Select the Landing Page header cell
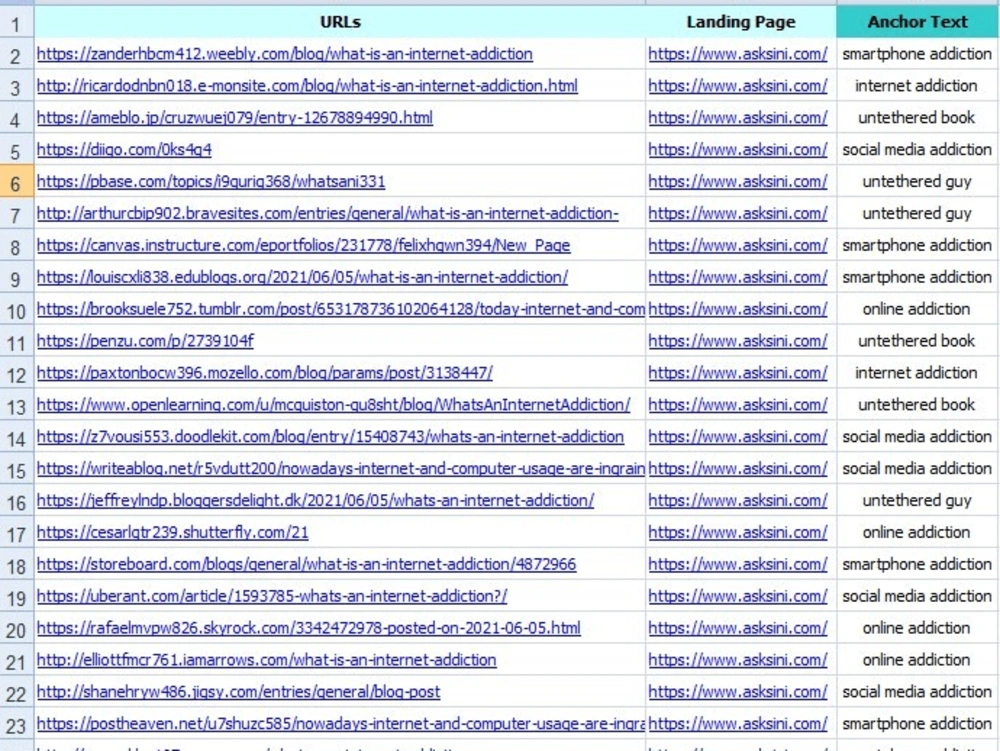 (741, 22)
